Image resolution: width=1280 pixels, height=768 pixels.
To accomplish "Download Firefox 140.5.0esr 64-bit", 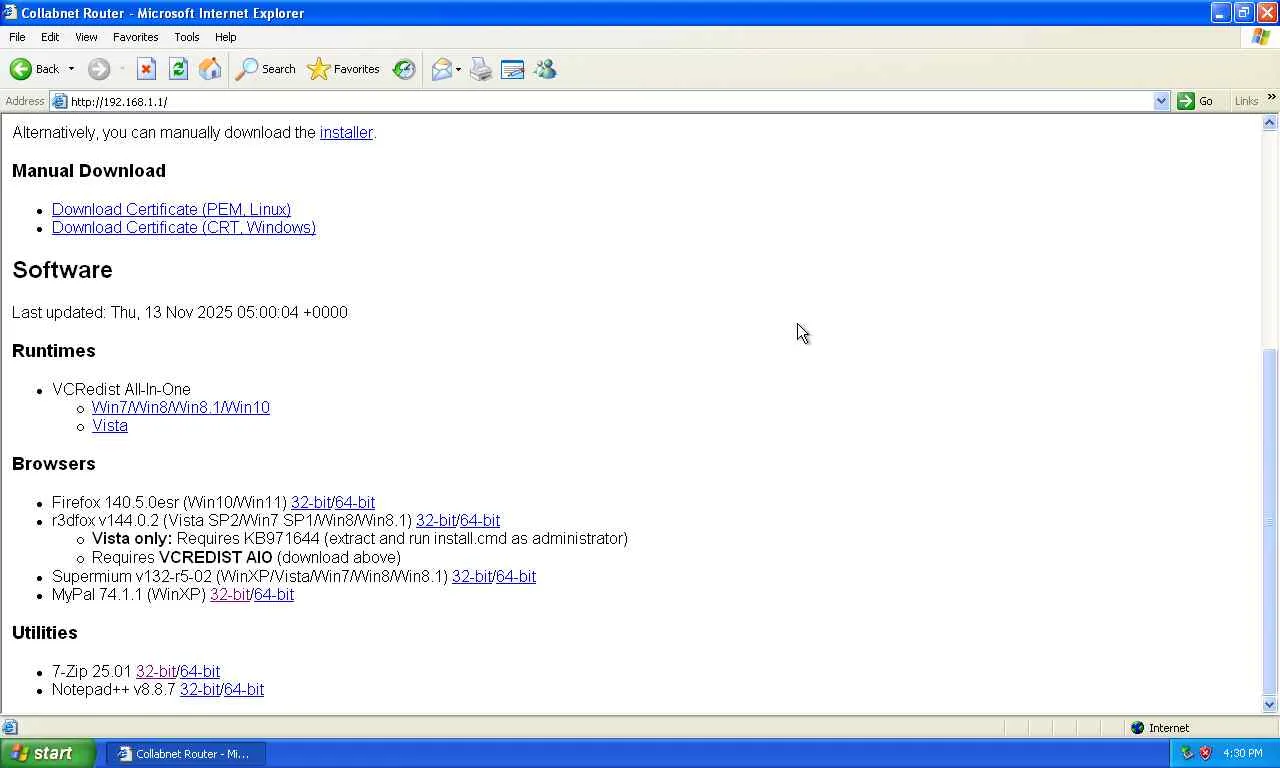I will 355,502.
